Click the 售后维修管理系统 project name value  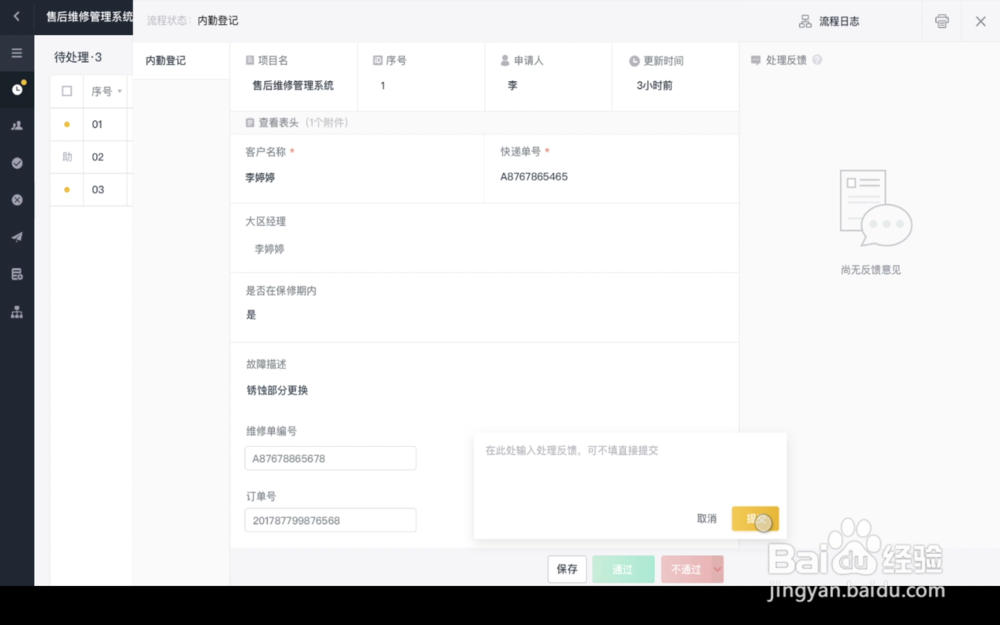293,85
